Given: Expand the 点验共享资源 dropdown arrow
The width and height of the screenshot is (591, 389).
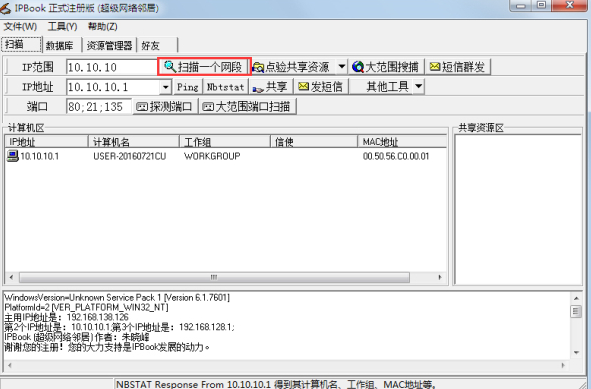Looking at the screenshot, I should [341, 67].
